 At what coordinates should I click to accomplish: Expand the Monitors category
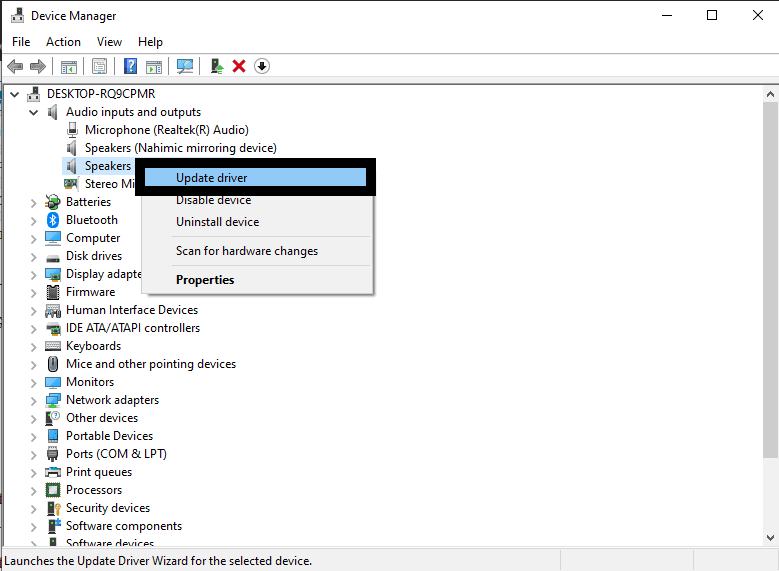click(33, 383)
